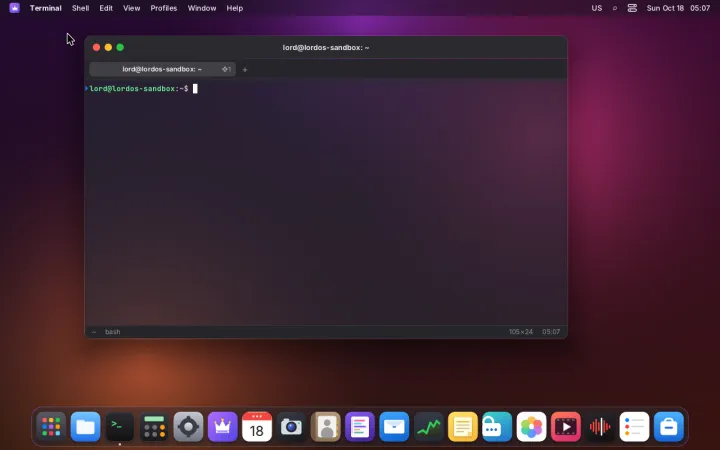Open the Shell menu
Image resolution: width=720 pixels, height=450 pixels.
[x=80, y=8]
